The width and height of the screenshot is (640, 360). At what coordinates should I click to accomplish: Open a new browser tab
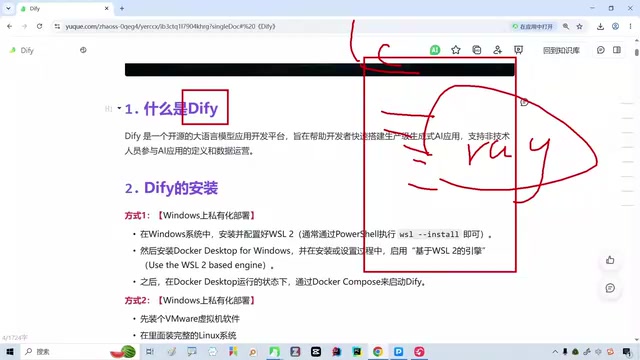pyautogui.click(x=122, y=8)
